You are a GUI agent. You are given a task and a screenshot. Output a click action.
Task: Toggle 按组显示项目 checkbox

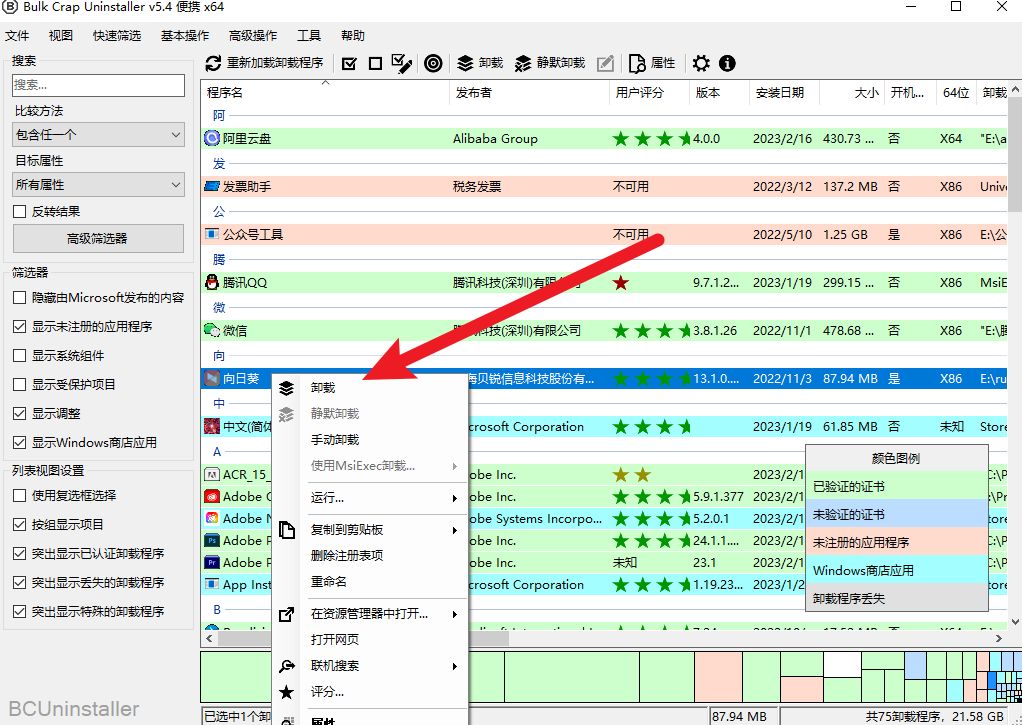[20, 524]
